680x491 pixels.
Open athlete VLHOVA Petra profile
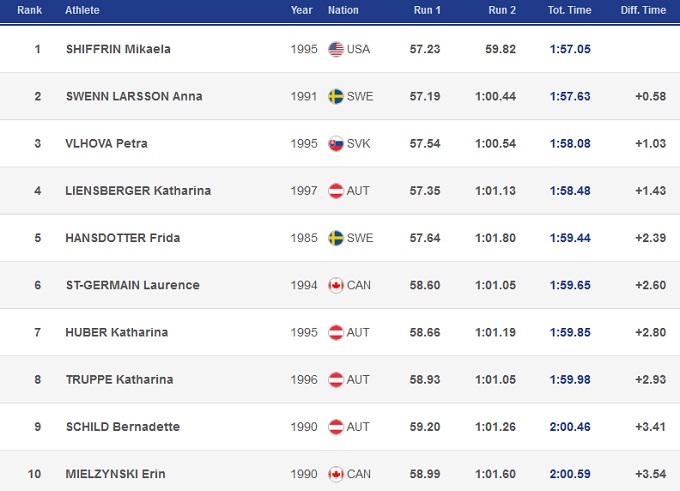pos(106,143)
